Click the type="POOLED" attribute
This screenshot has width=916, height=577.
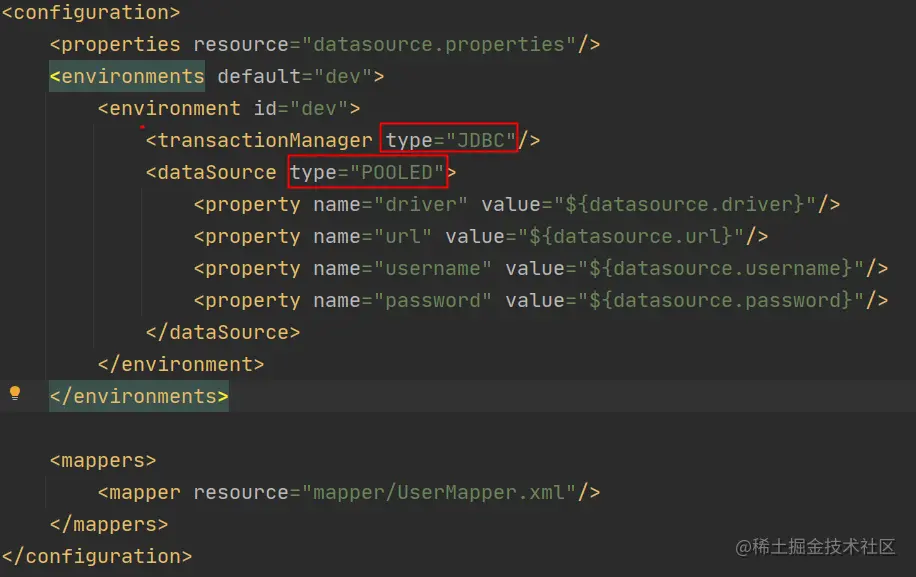tap(367, 173)
